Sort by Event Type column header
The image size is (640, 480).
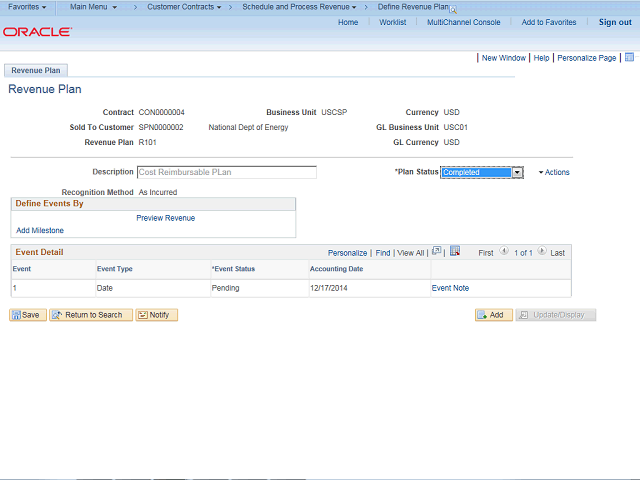coord(115,269)
